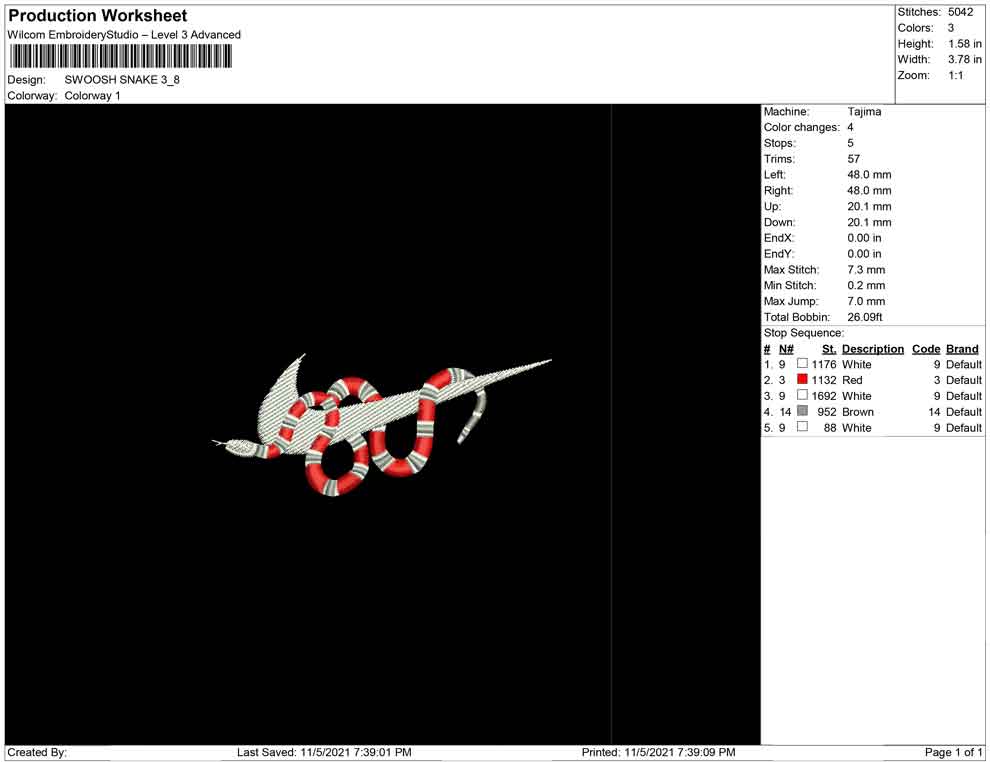The width and height of the screenshot is (990, 762).
Task: Click the "Brown" description in stop 4
Action: (x=858, y=412)
